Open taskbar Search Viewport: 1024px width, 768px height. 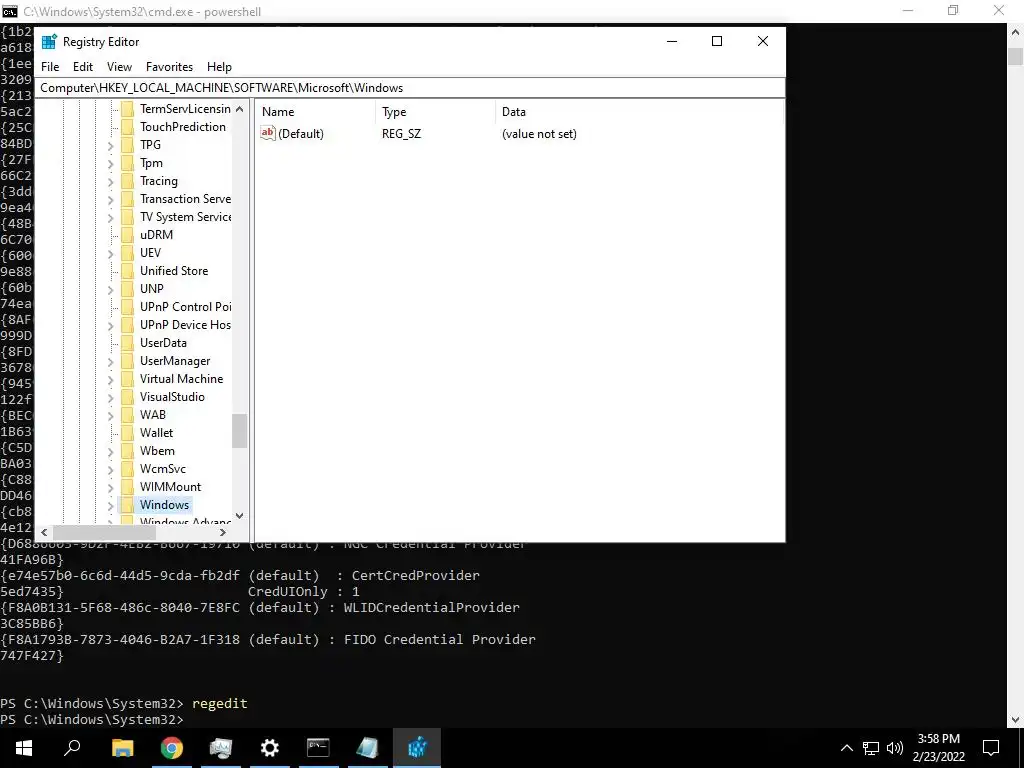[72, 748]
